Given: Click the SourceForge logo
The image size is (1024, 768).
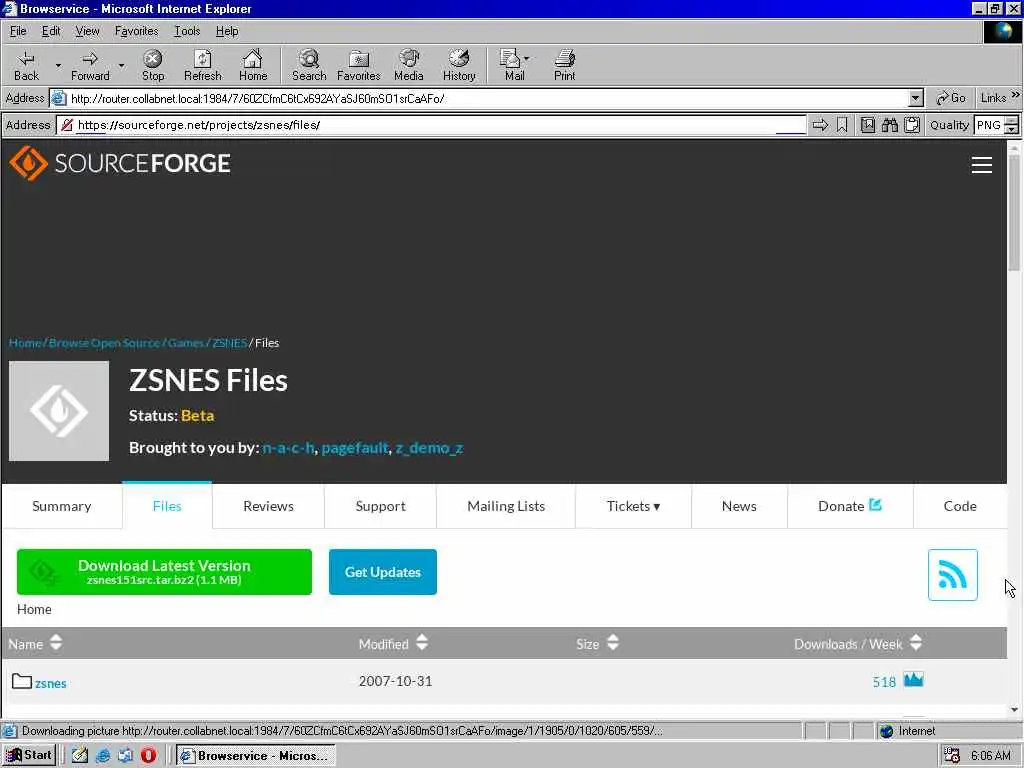Looking at the screenshot, I should (120, 163).
